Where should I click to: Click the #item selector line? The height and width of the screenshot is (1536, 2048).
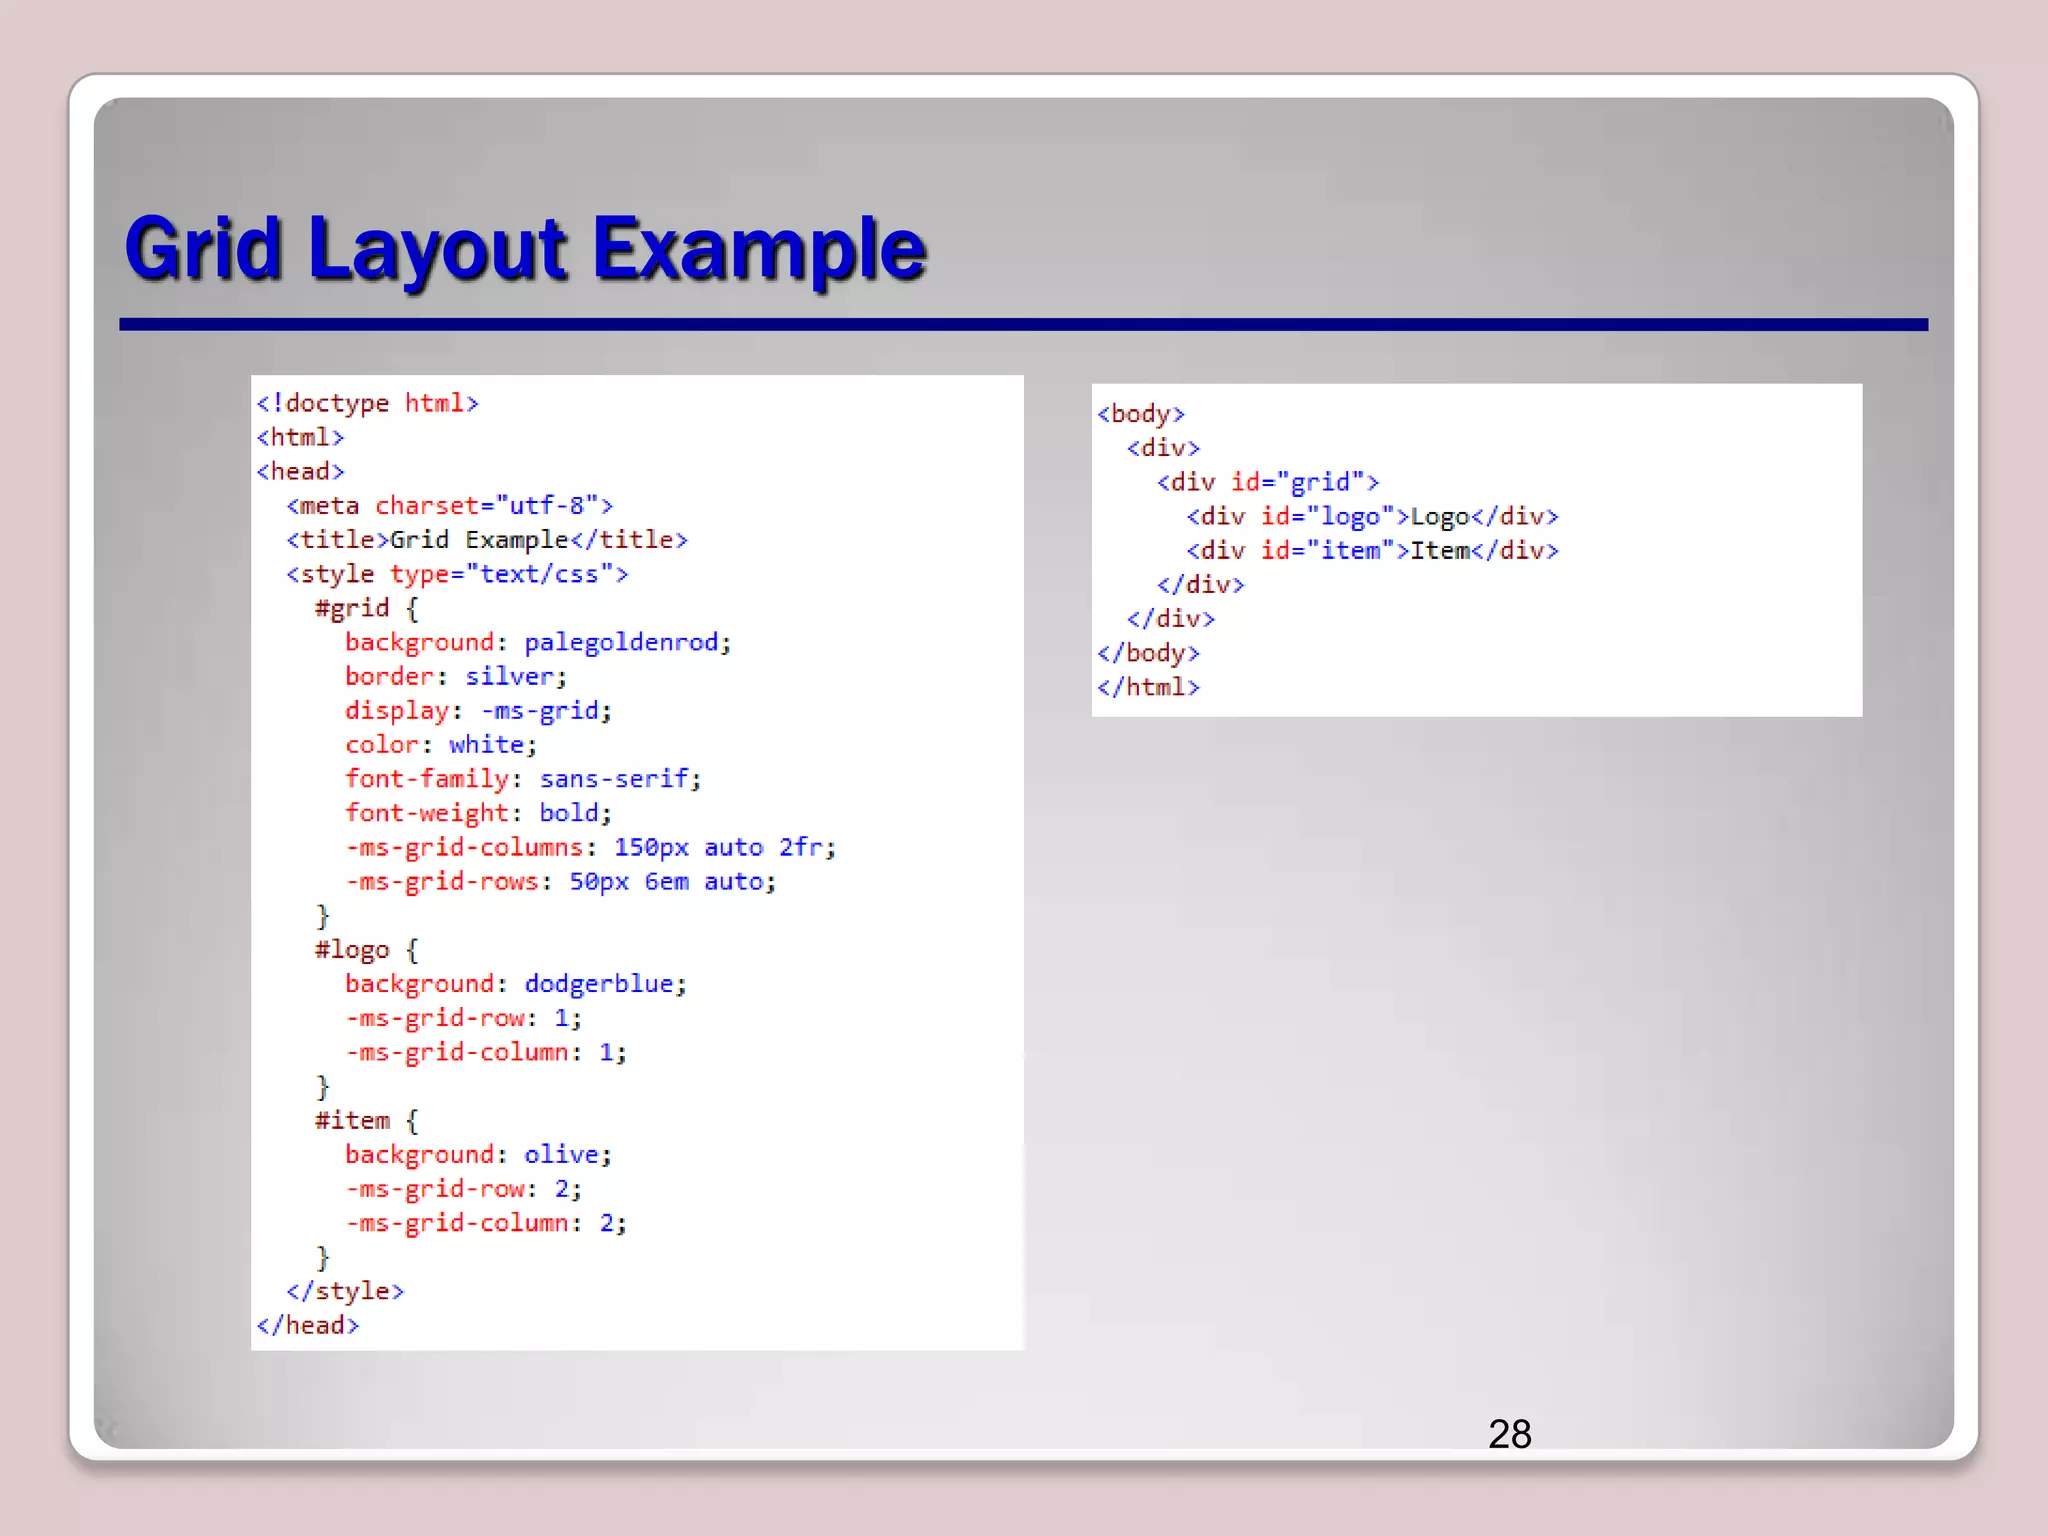366,1121
